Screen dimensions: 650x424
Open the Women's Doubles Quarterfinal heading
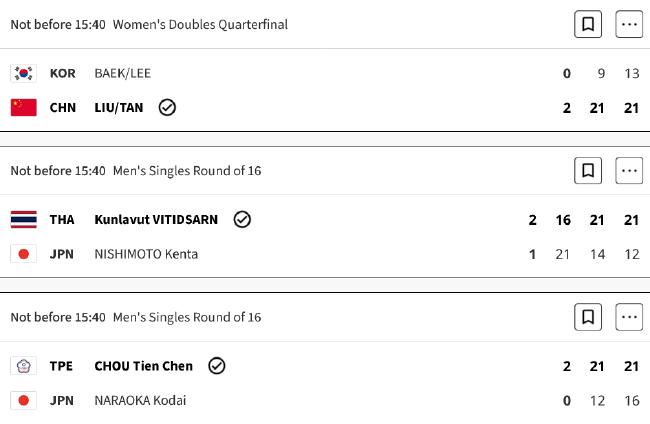pos(200,24)
